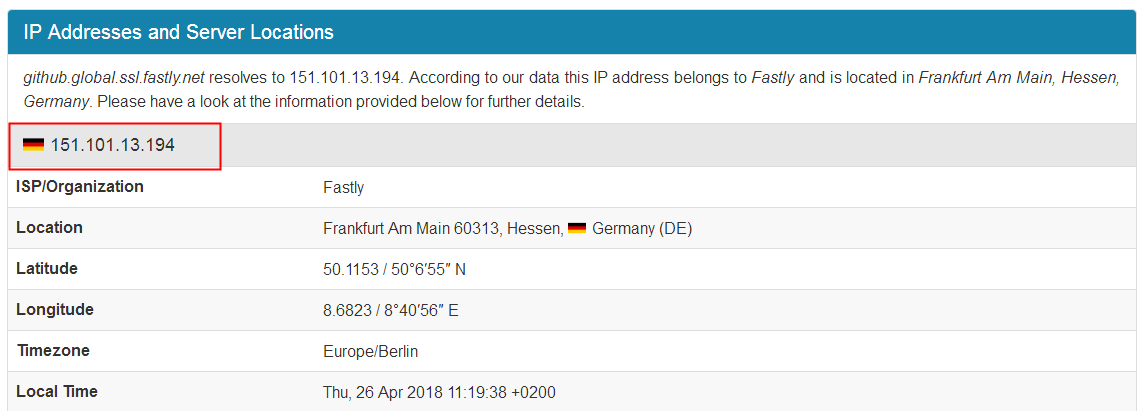Screen dimensions: 1144x411
Task: Click the Longitude row label
Action: 55,310
